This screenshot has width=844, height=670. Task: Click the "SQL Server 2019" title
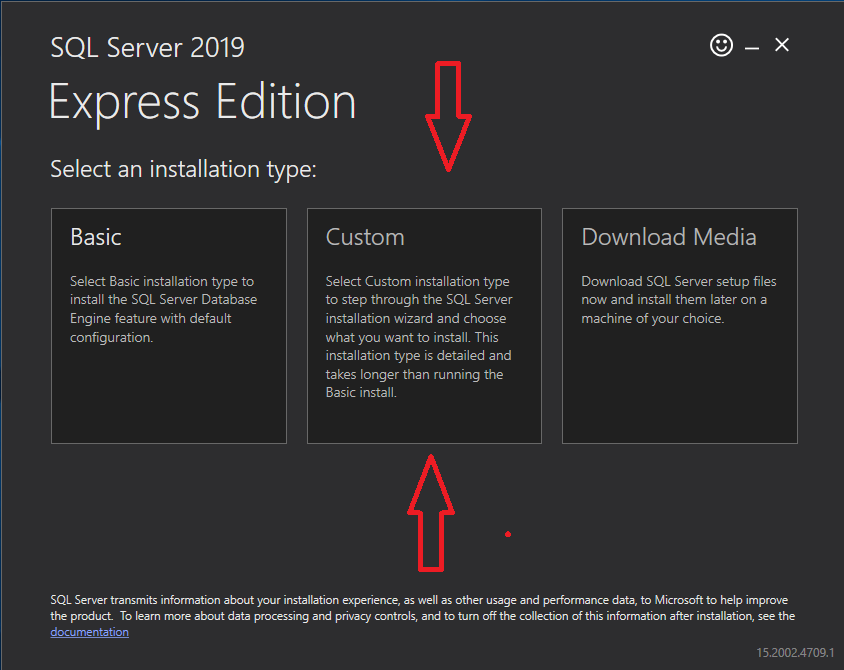tap(147, 47)
